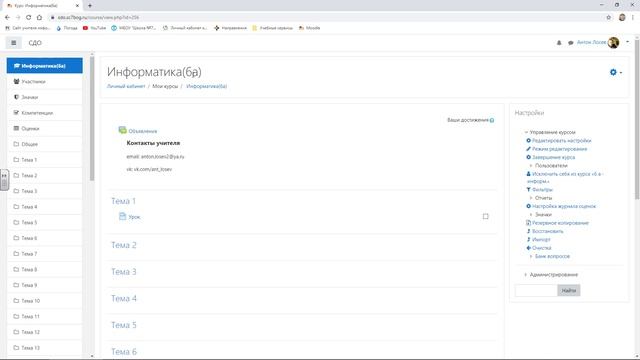The image size is (640, 360).
Task: Bookmark this page with the star icon
Action: (x=609, y=17)
